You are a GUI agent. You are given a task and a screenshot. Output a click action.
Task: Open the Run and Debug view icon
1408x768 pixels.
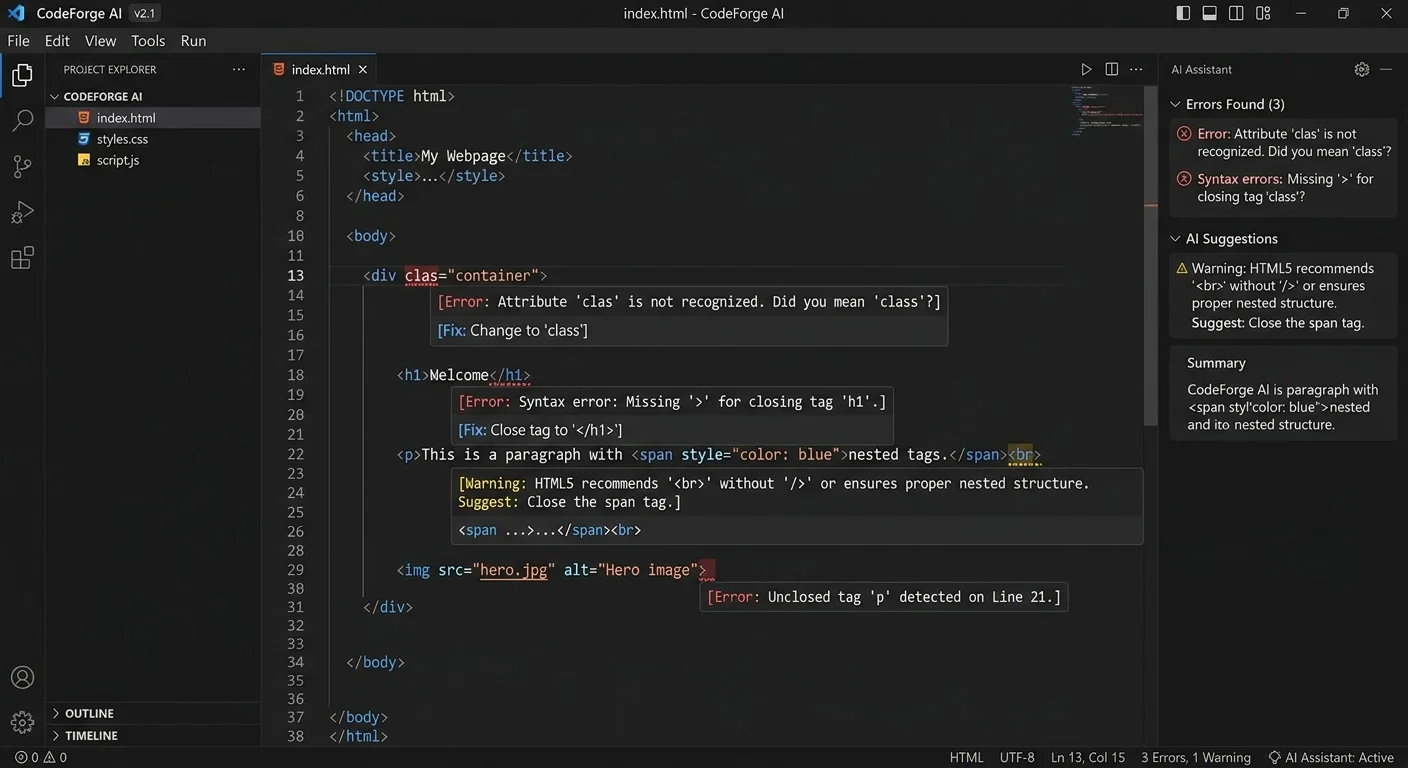click(x=22, y=213)
